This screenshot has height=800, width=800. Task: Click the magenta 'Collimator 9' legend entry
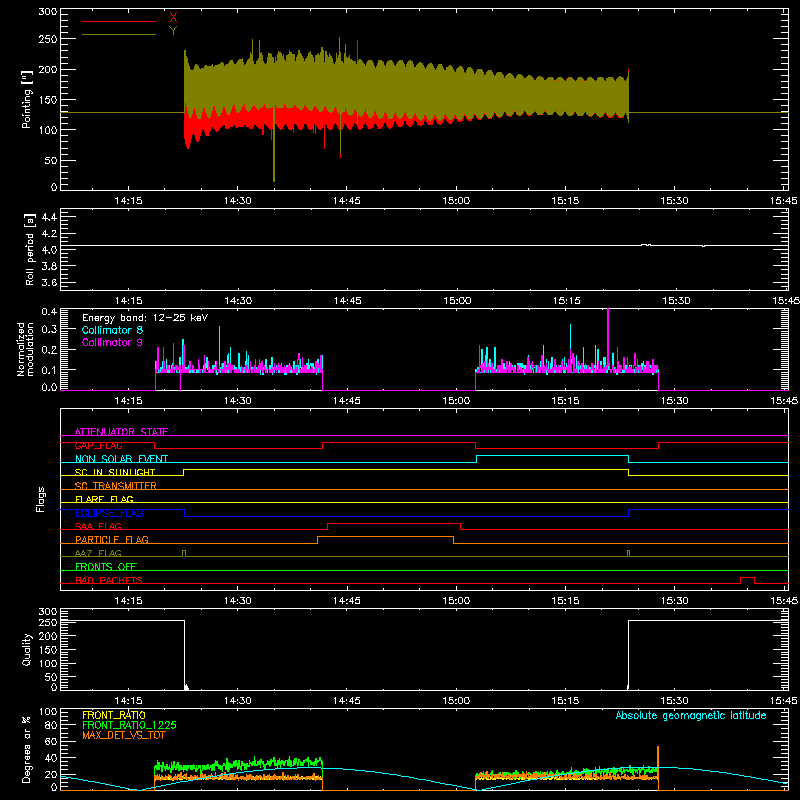coord(112,342)
